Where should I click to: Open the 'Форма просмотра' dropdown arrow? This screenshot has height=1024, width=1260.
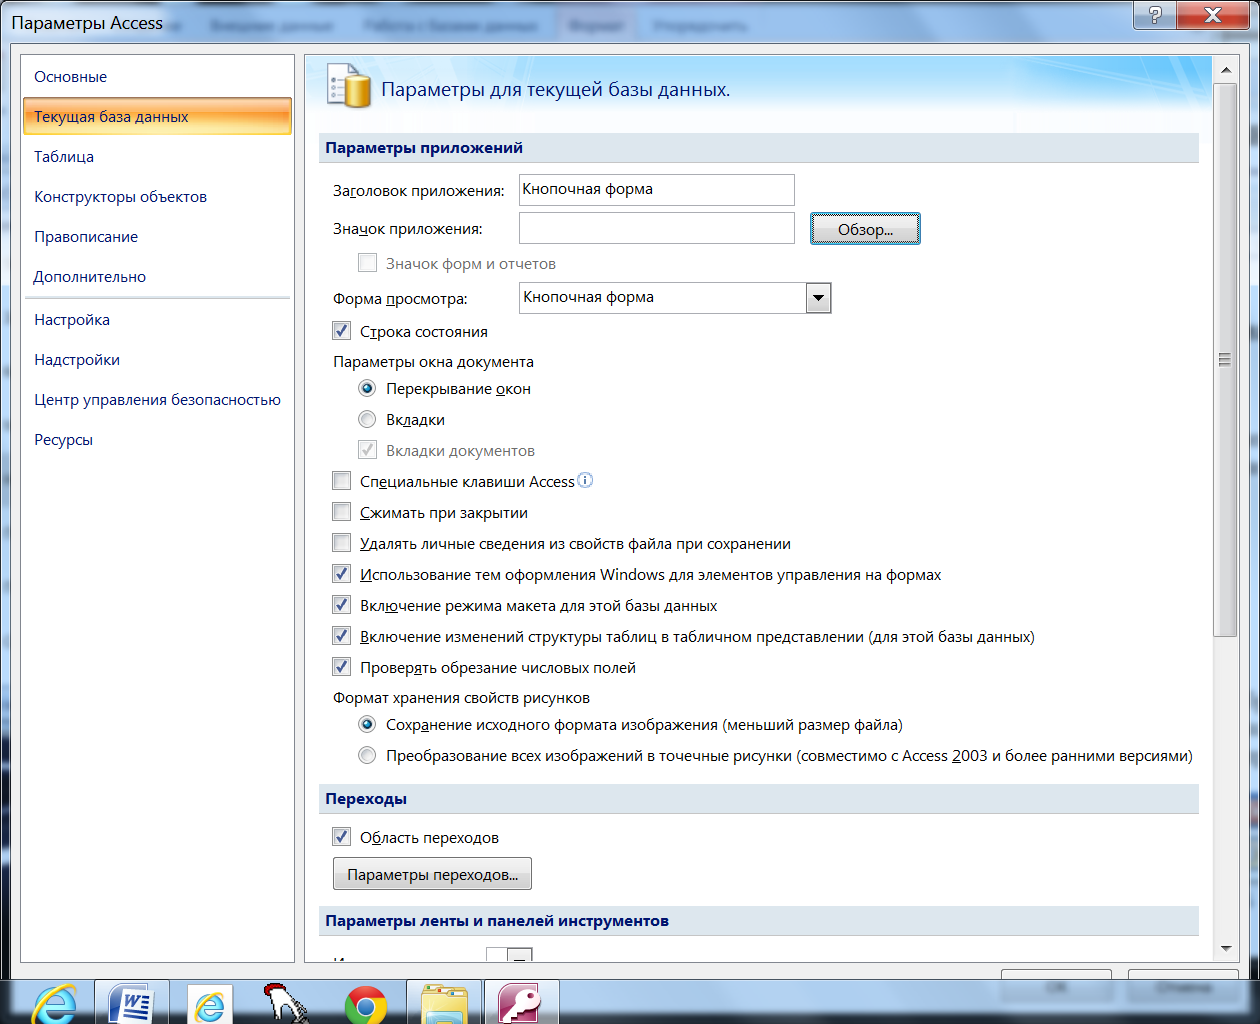(818, 298)
